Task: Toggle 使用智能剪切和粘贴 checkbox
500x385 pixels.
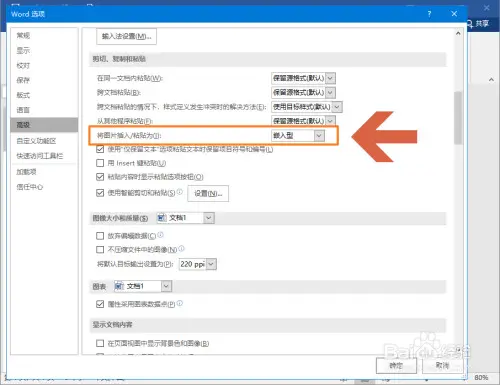Action: 100,193
